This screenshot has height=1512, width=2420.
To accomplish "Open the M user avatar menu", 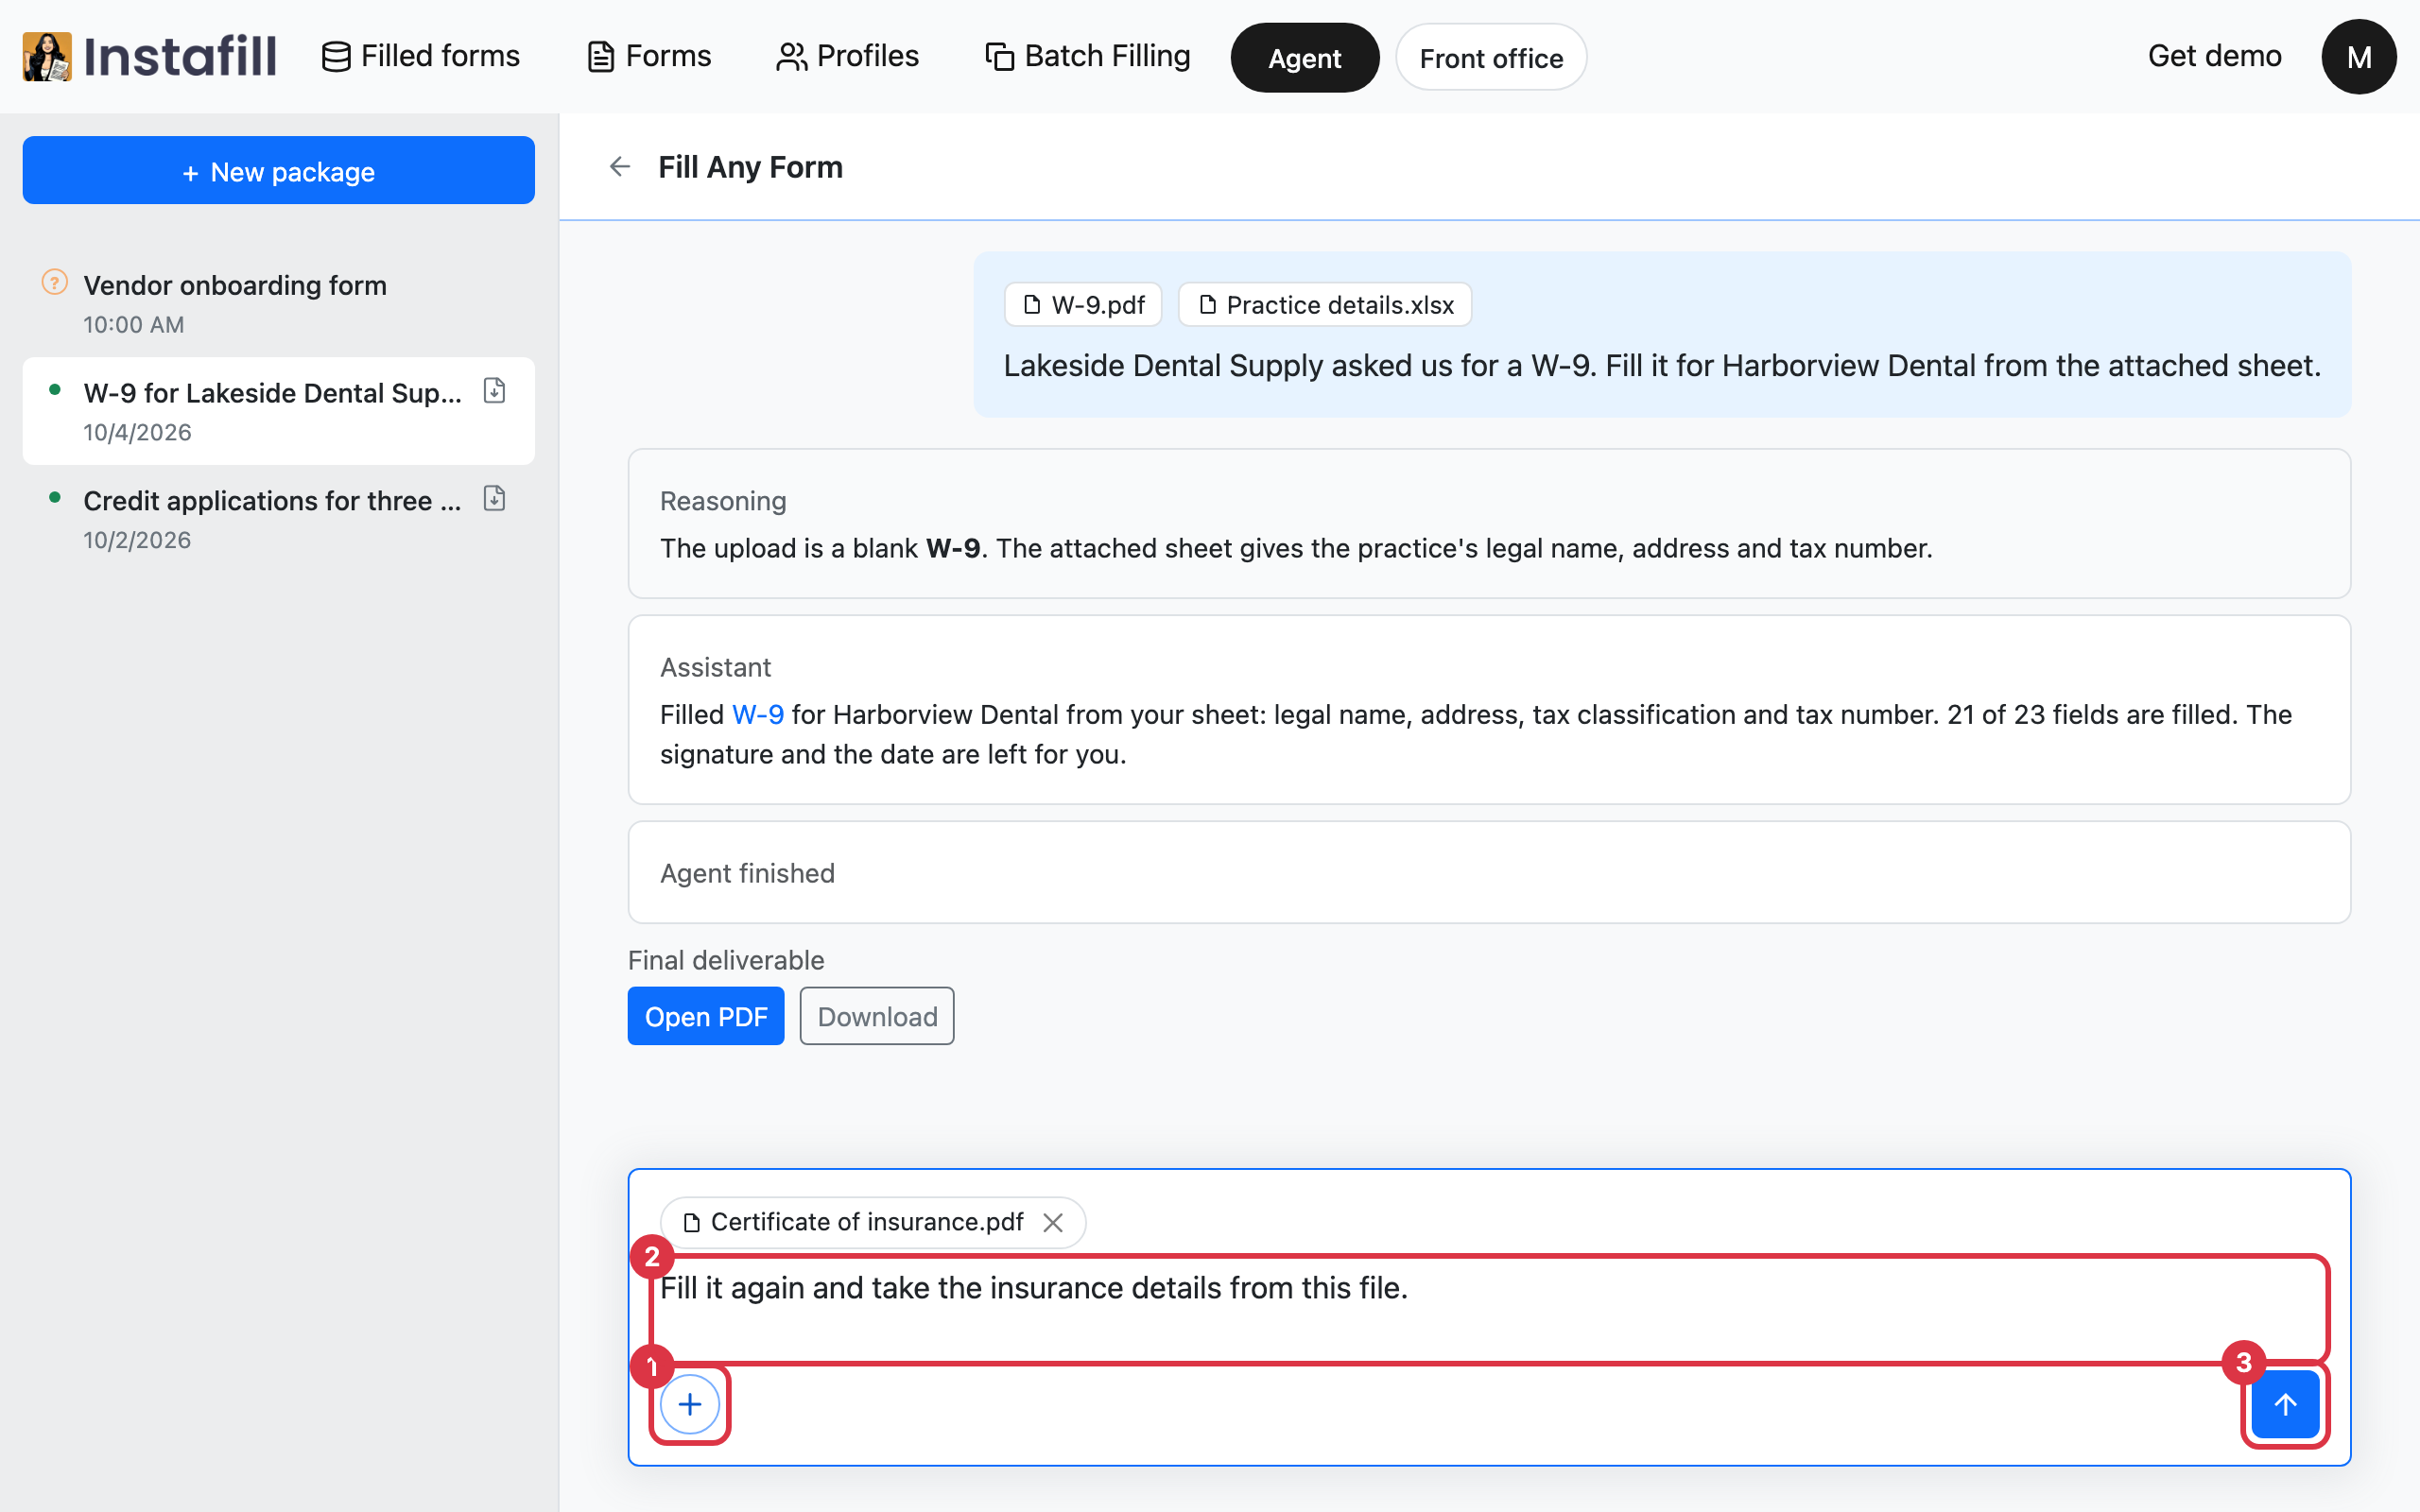I will [2358, 57].
